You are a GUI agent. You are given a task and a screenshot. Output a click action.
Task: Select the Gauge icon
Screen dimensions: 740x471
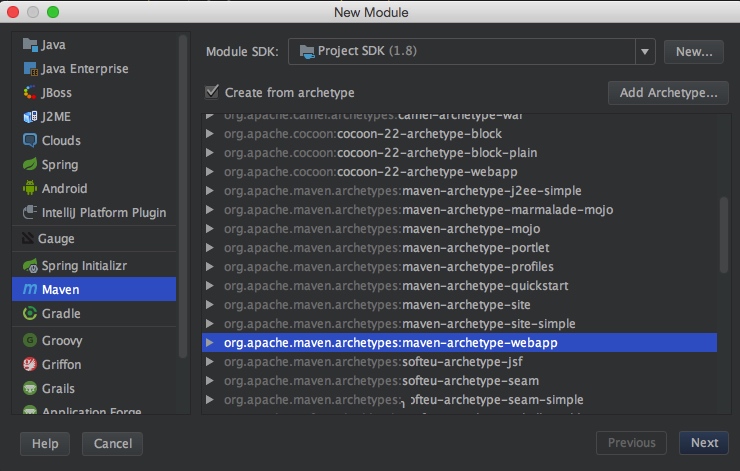28,238
